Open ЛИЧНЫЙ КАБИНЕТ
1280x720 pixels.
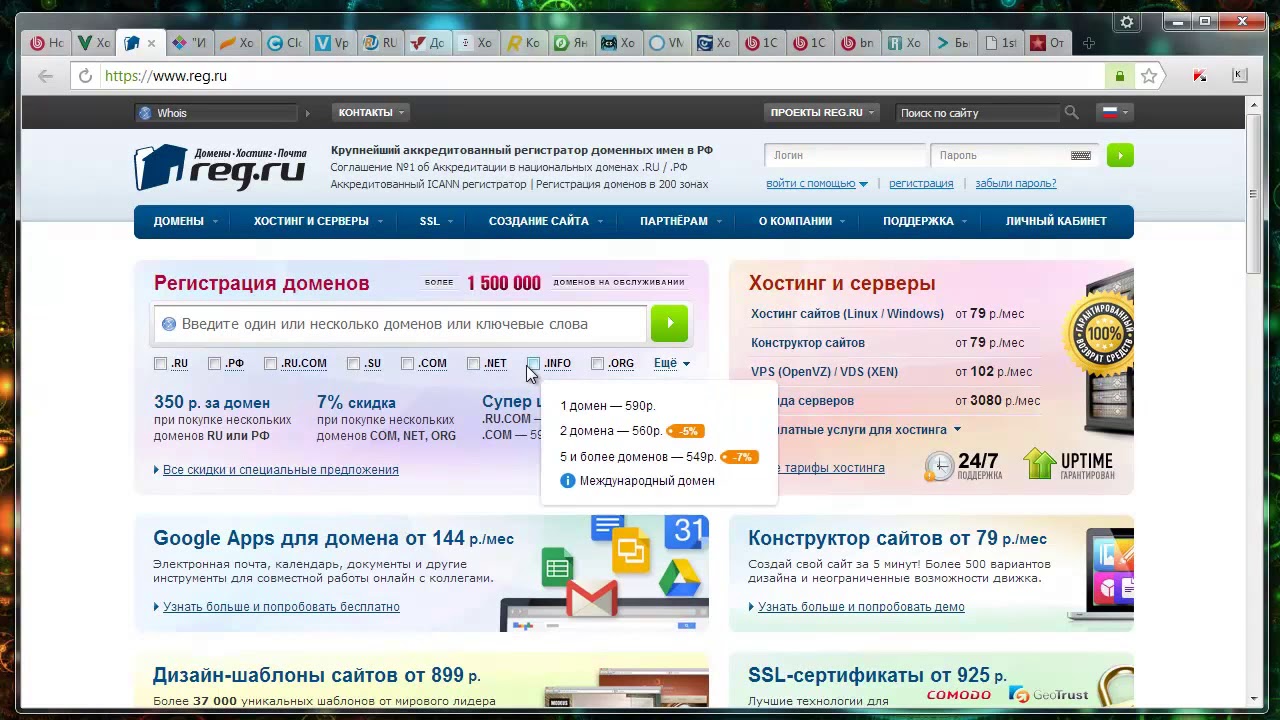tap(1056, 221)
